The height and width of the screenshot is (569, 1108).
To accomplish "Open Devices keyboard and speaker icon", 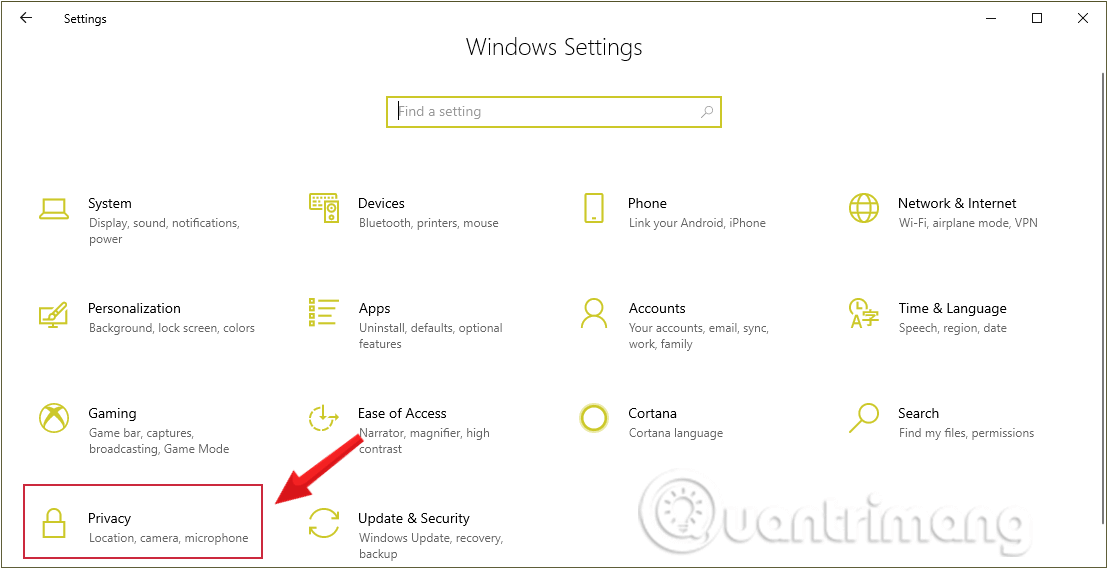I will point(324,208).
